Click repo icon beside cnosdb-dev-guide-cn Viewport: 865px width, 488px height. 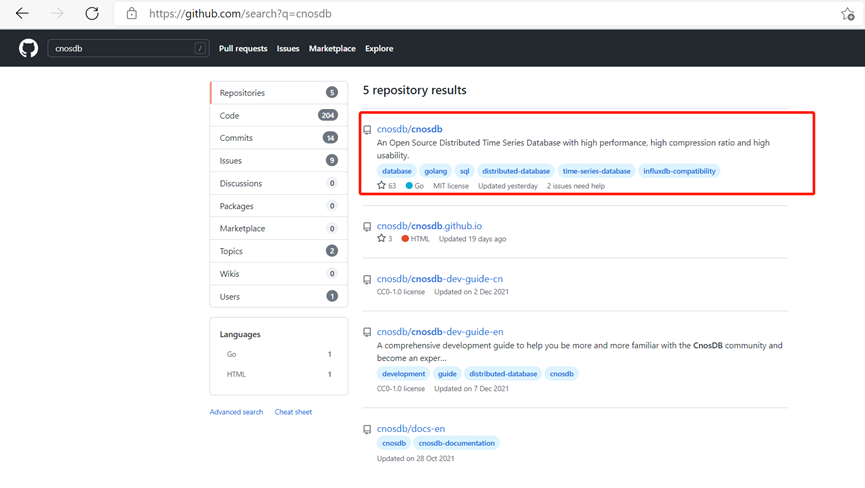click(367, 280)
